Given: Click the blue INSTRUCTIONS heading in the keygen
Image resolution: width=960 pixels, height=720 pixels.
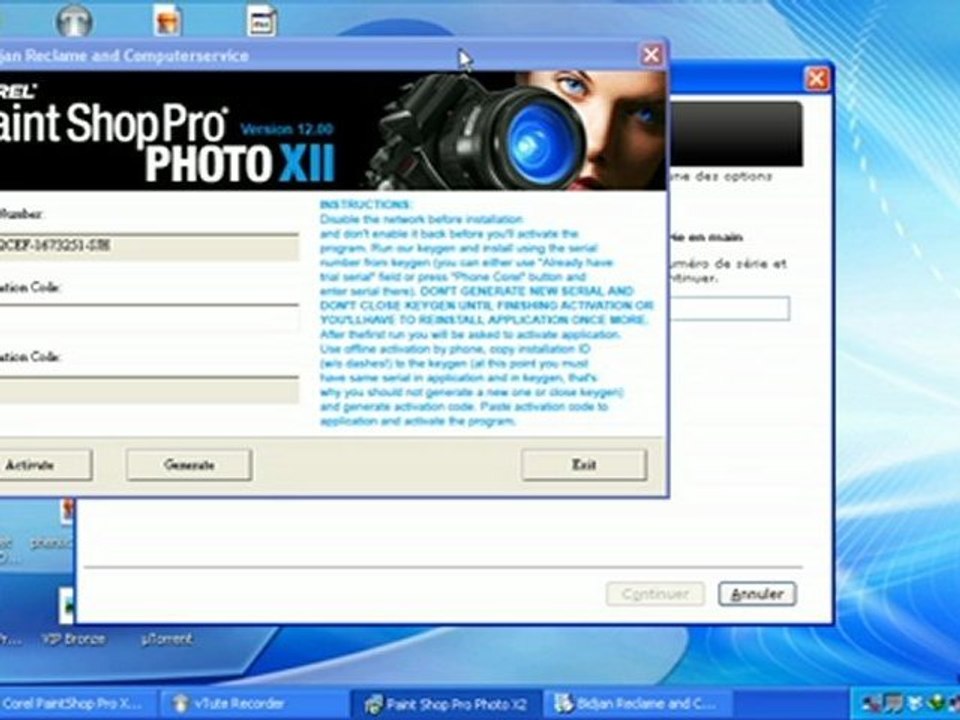Looking at the screenshot, I should (x=366, y=204).
